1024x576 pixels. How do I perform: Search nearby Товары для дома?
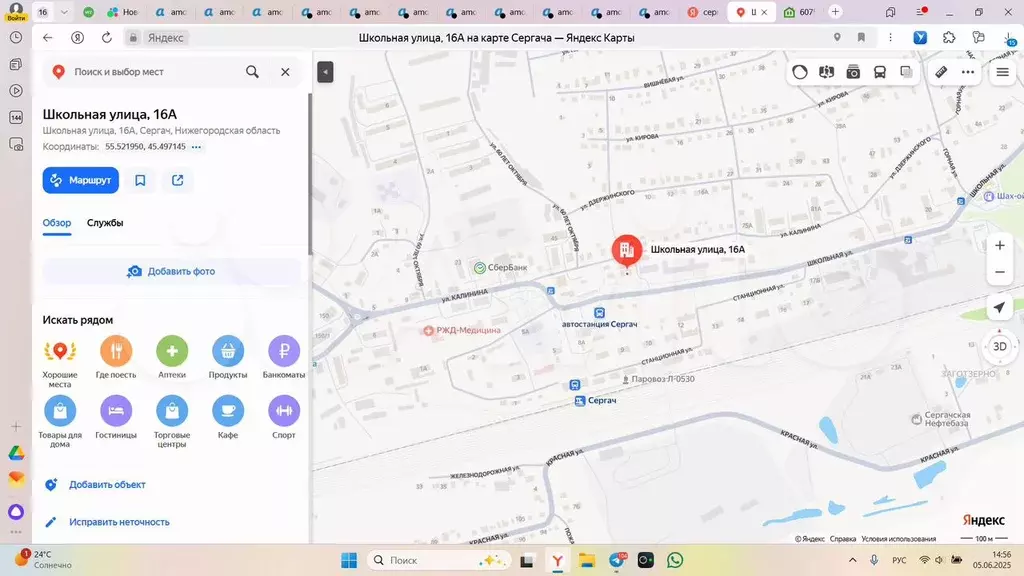(x=60, y=421)
